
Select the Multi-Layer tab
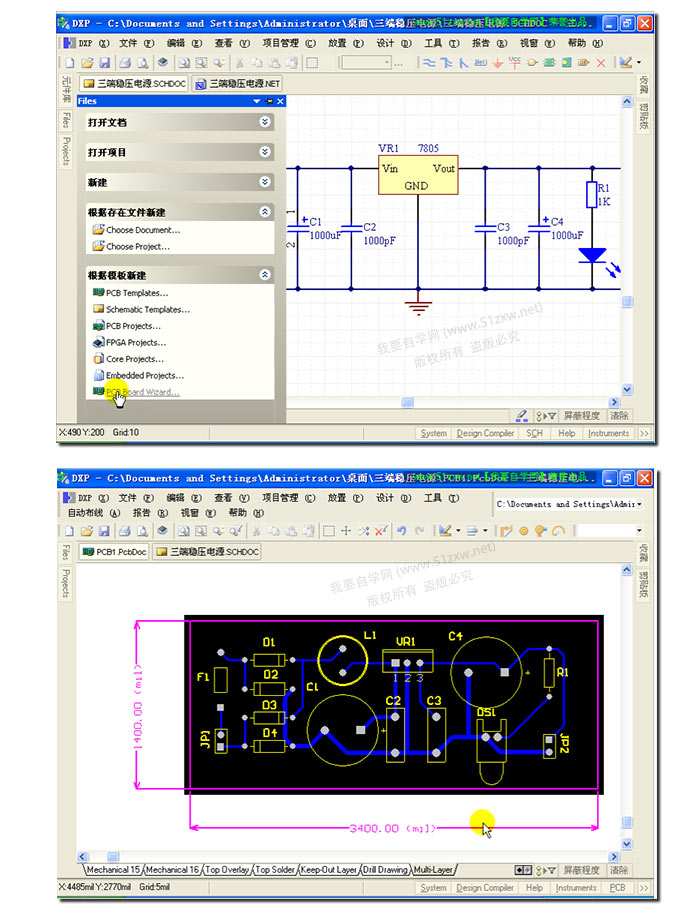tap(433, 870)
